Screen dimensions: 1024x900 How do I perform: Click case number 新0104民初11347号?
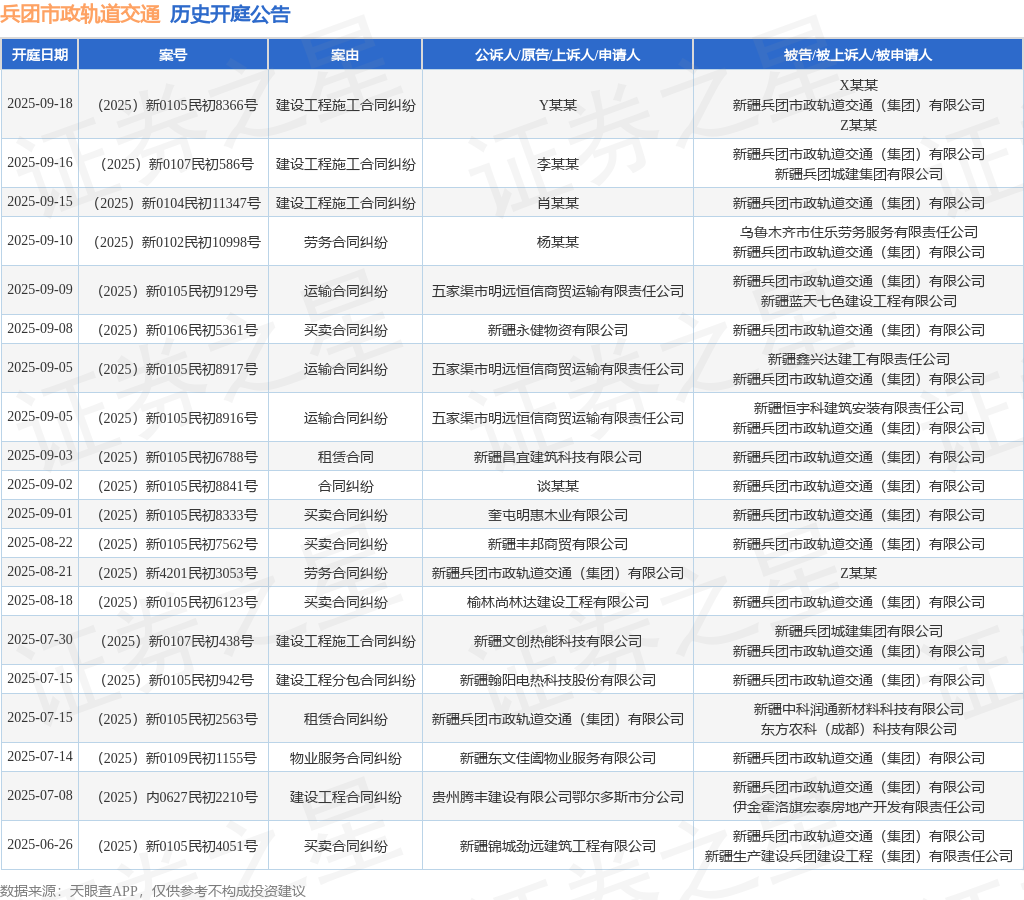coord(178,203)
